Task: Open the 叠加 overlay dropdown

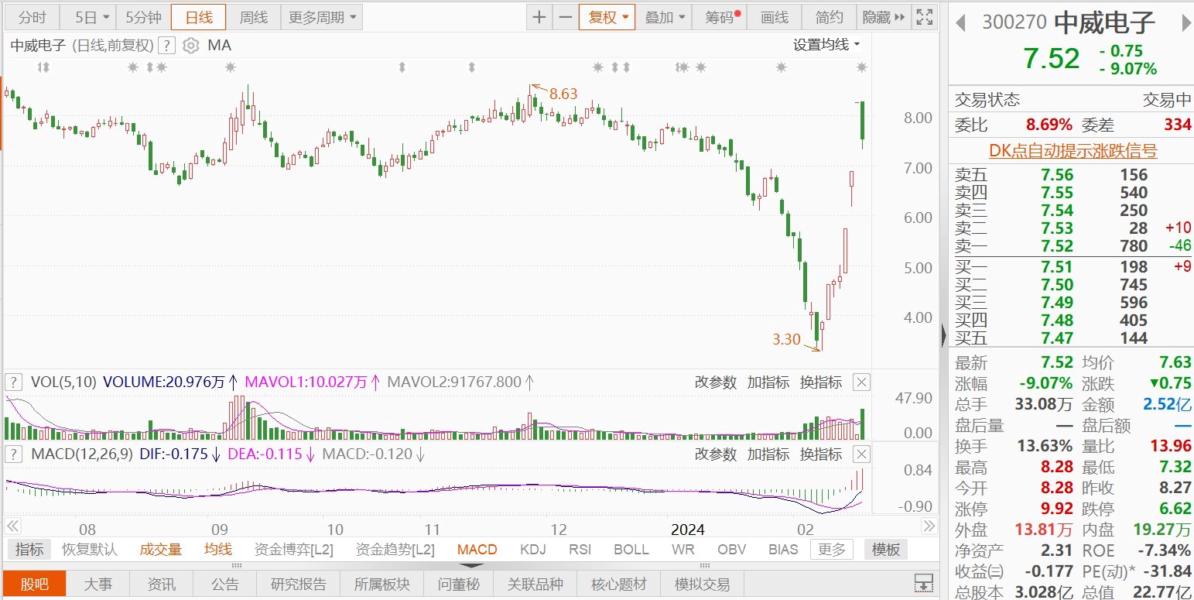Action: [x=665, y=18]
